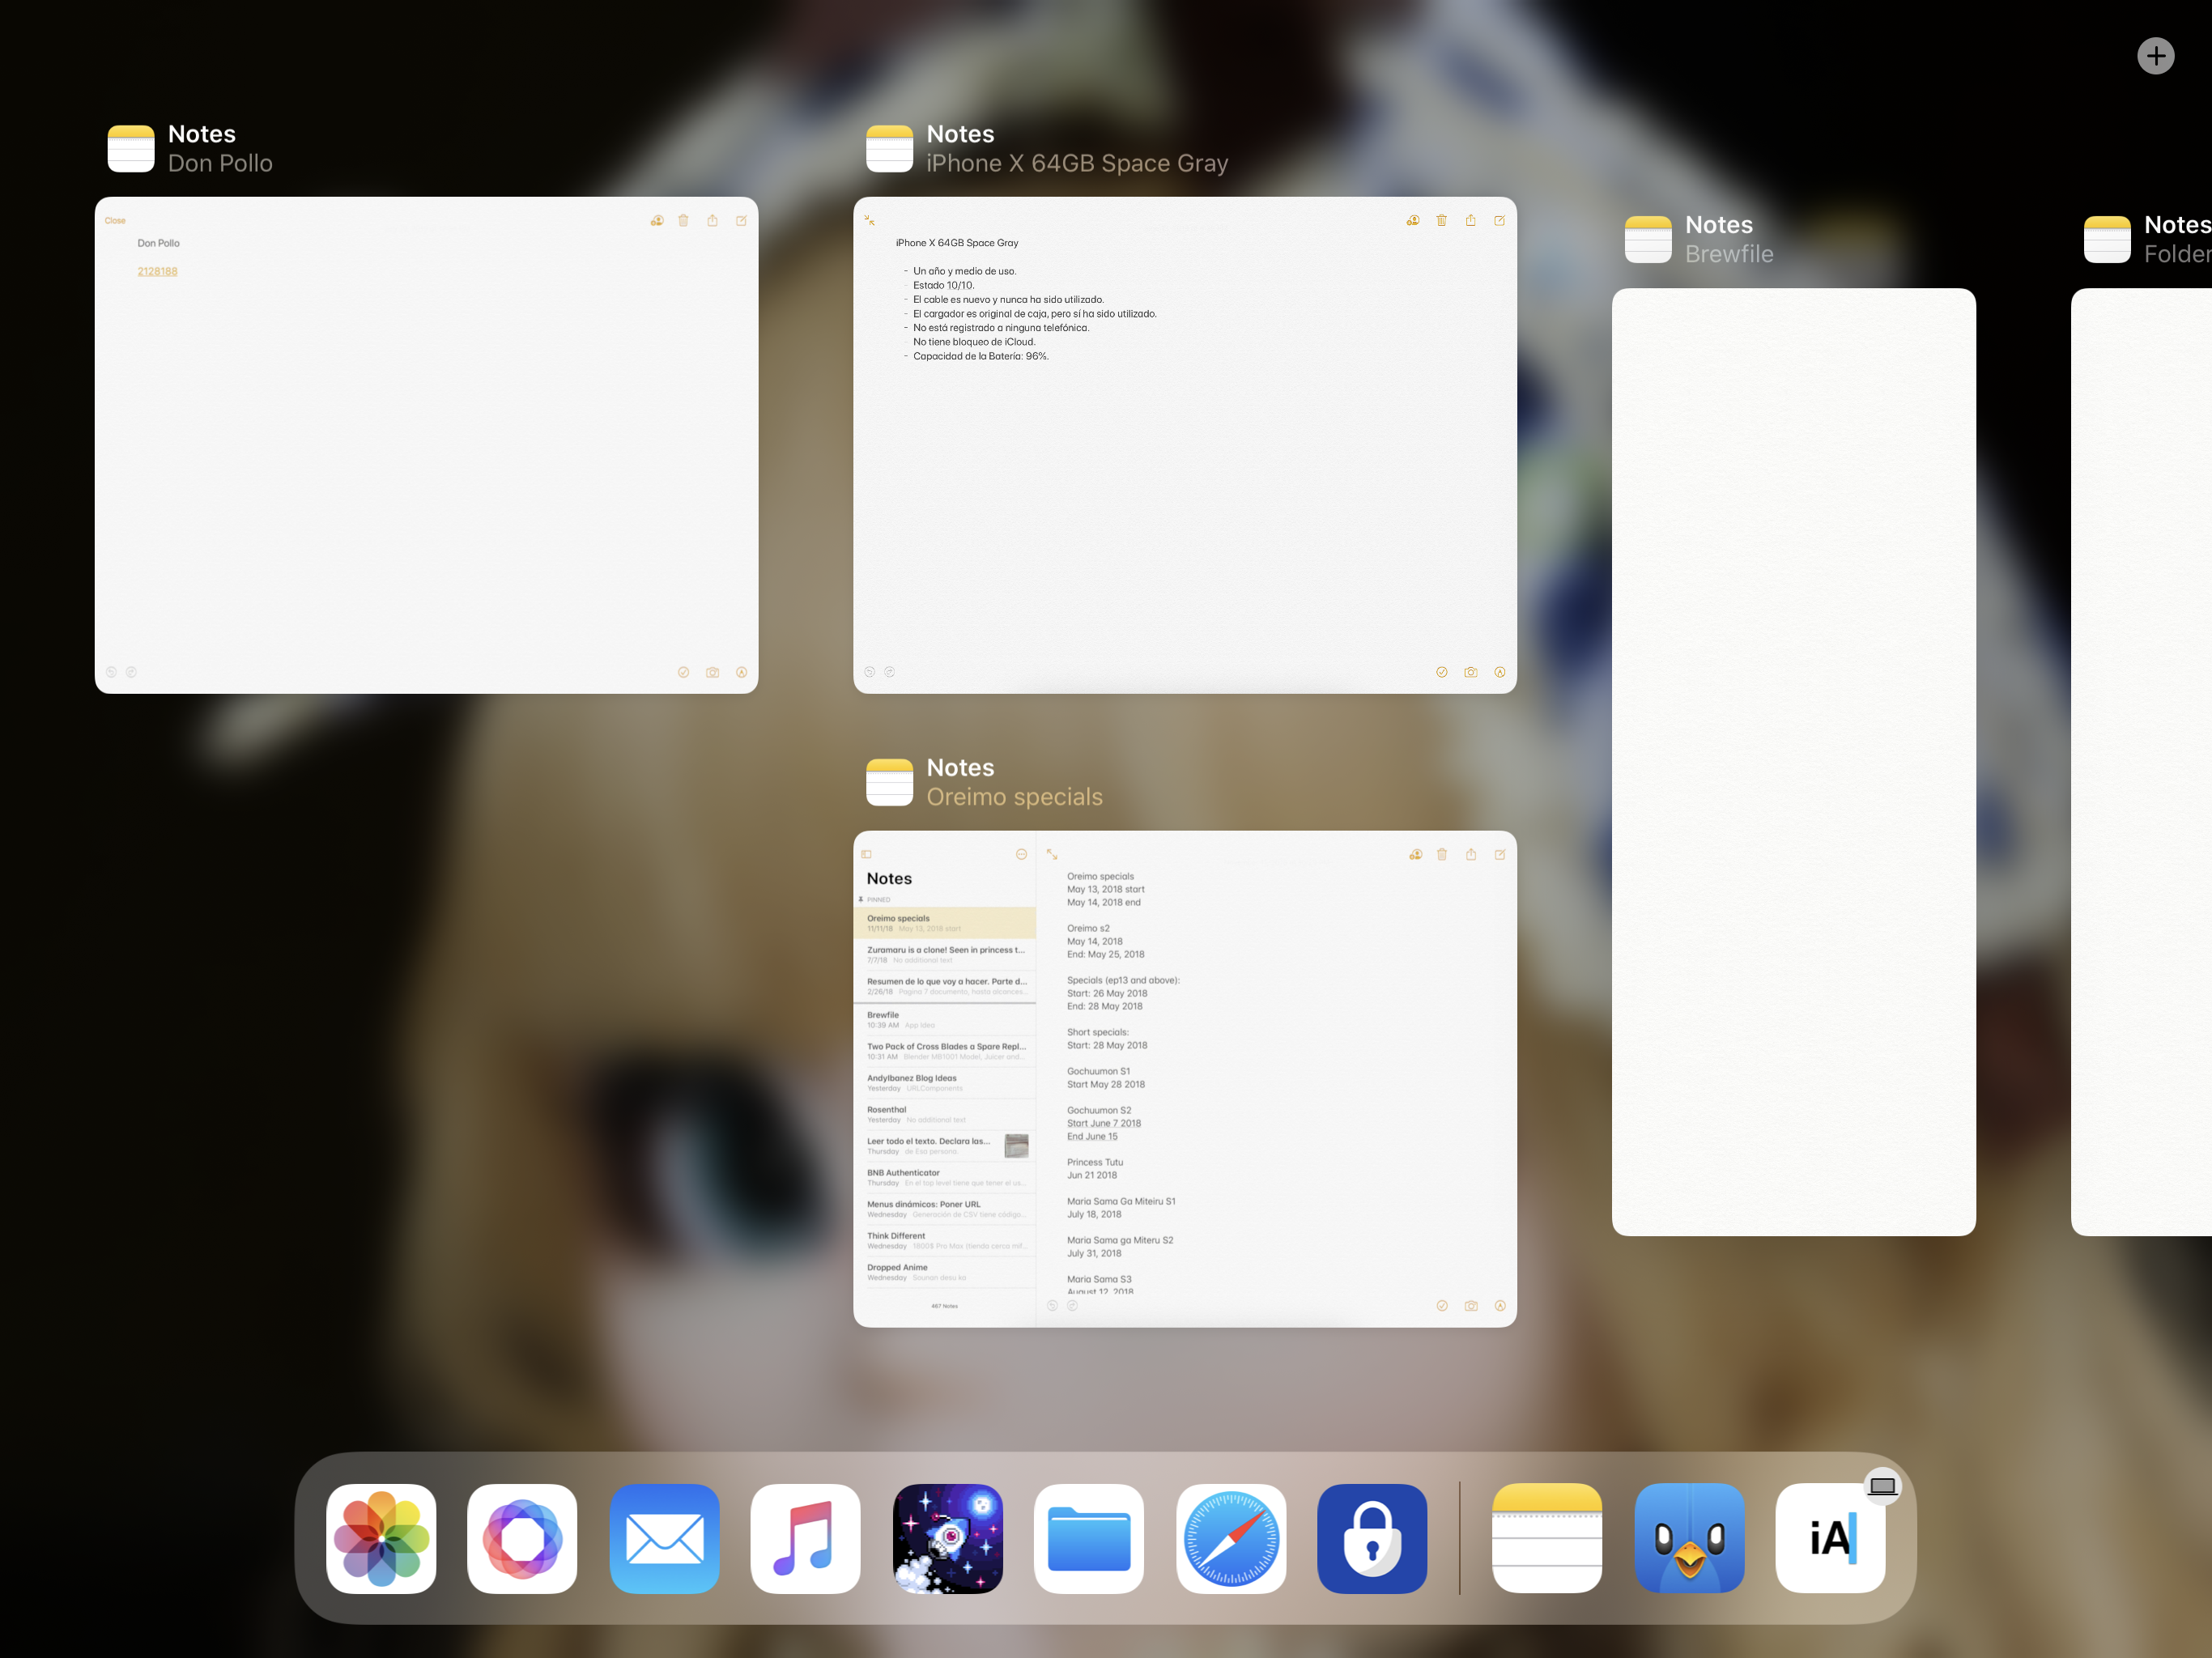Share icon in iPhone X note window
Viewport: 2212px width, 1658px height.
[1470, 221]
